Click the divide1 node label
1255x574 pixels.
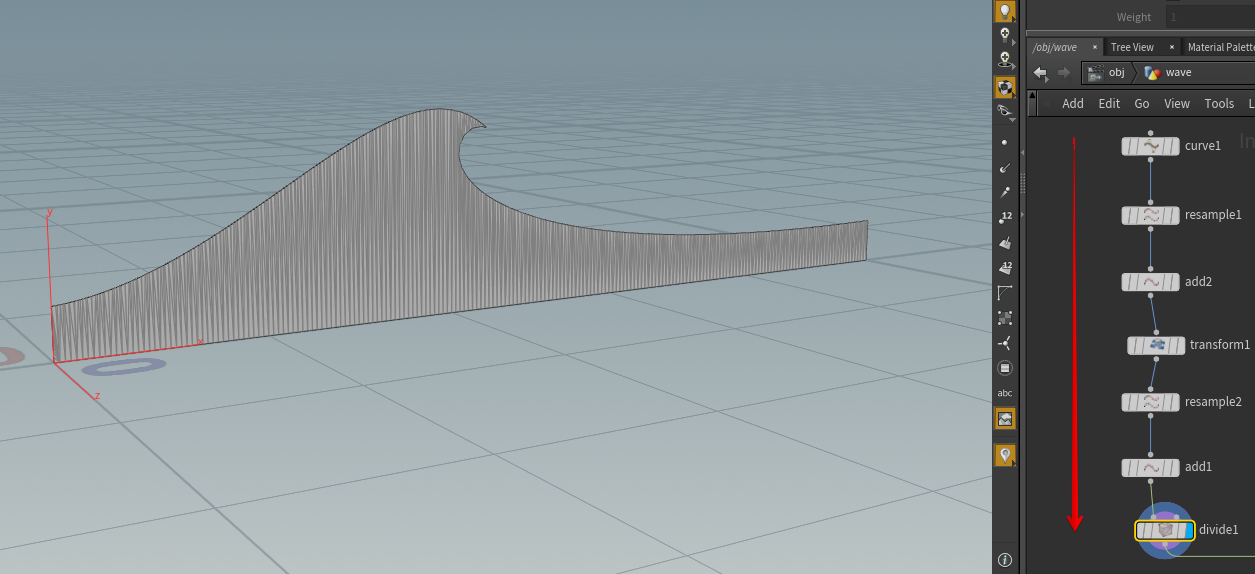point(1219,530)
